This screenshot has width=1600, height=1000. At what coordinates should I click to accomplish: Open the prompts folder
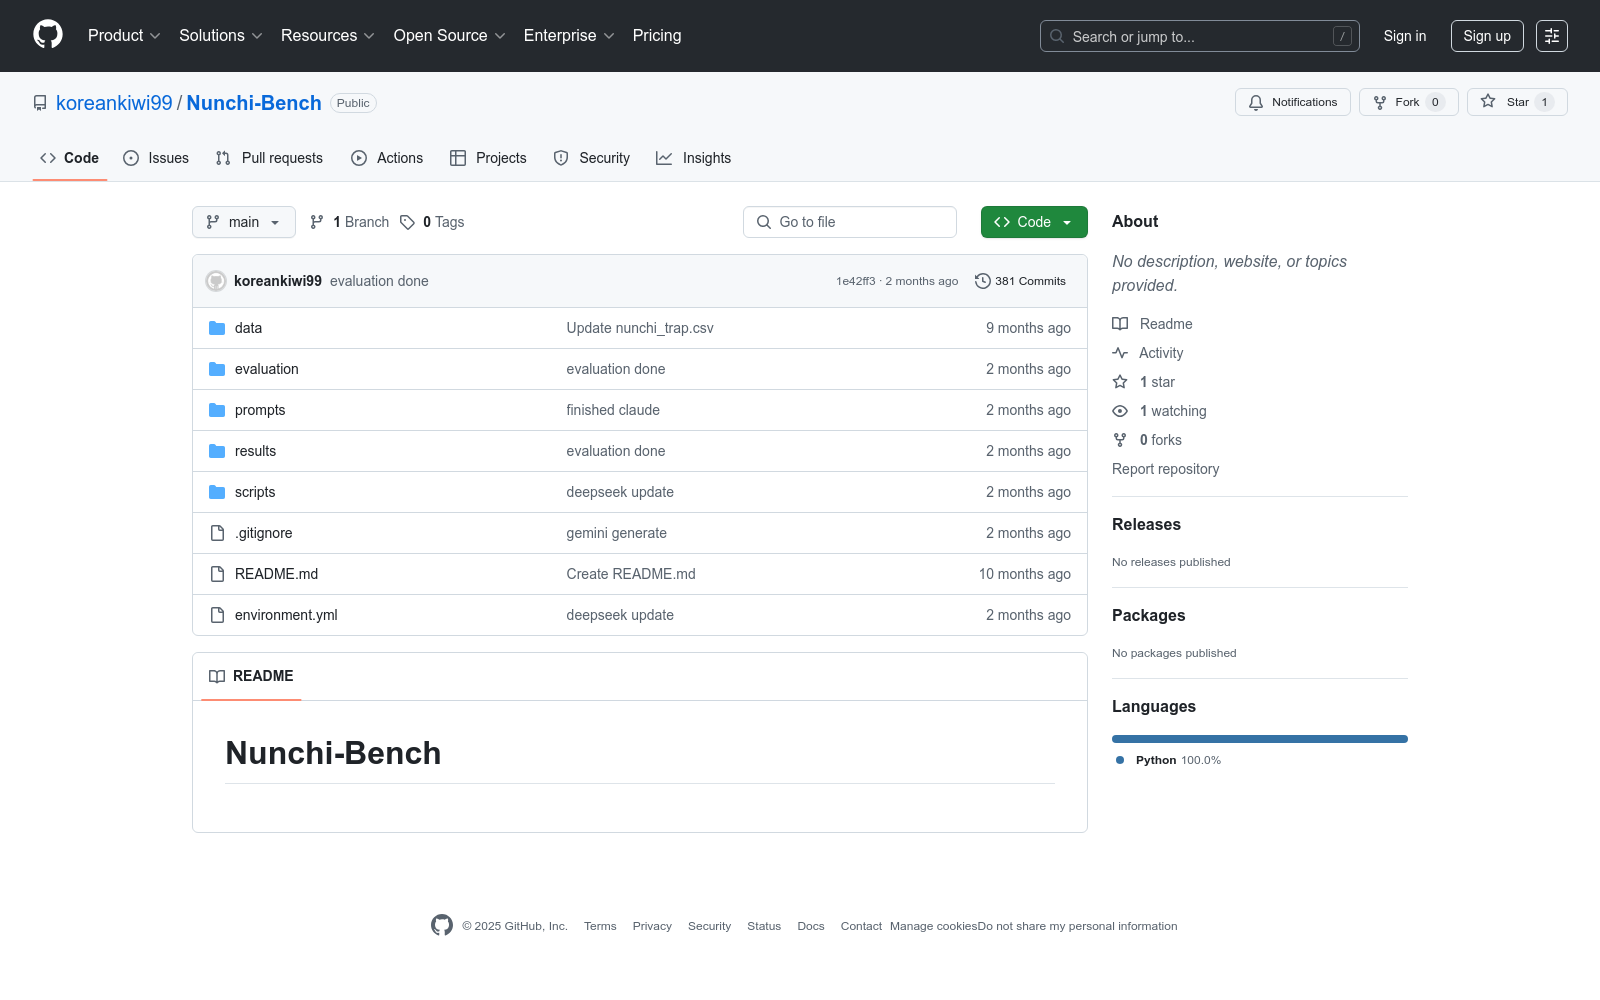[x=260, y=410]
